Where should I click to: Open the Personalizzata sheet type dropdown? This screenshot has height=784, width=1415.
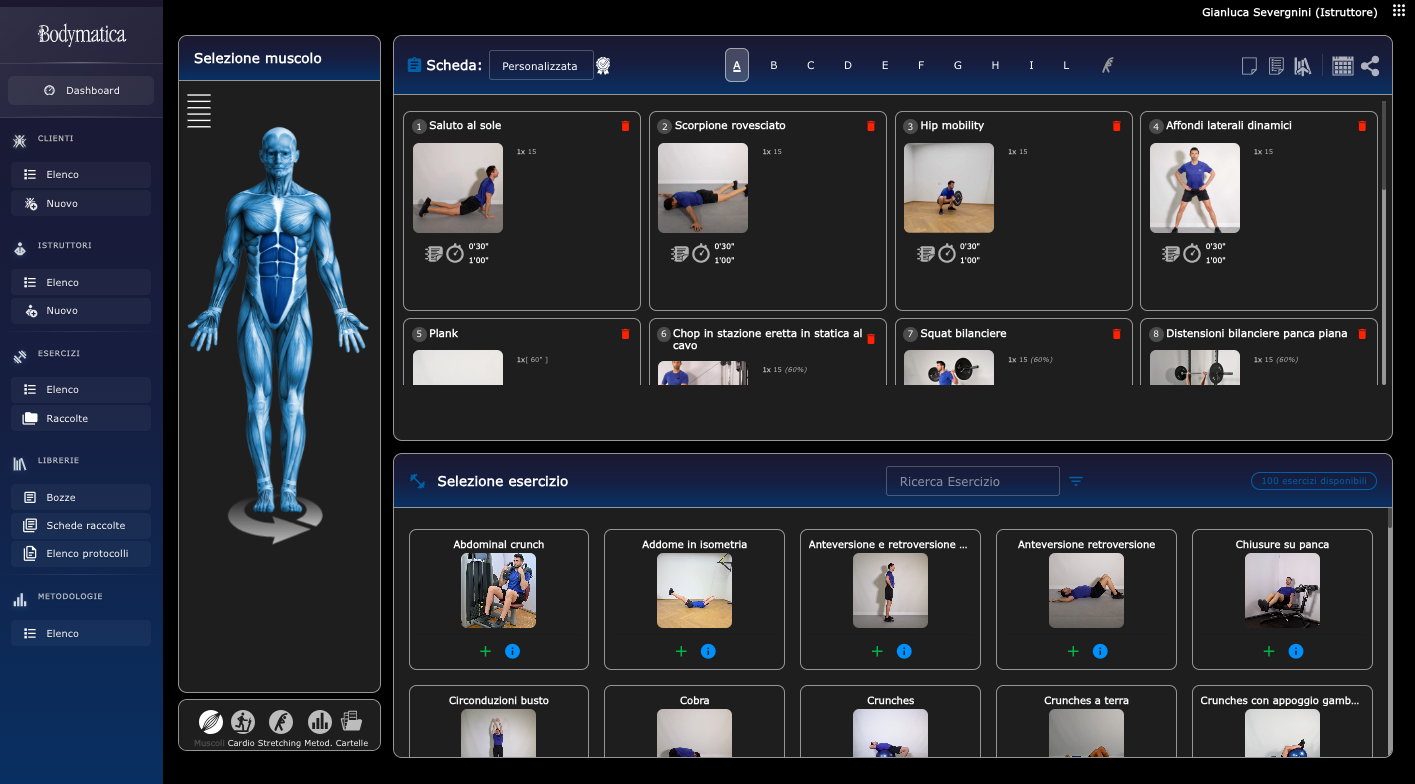coord(540,66)
